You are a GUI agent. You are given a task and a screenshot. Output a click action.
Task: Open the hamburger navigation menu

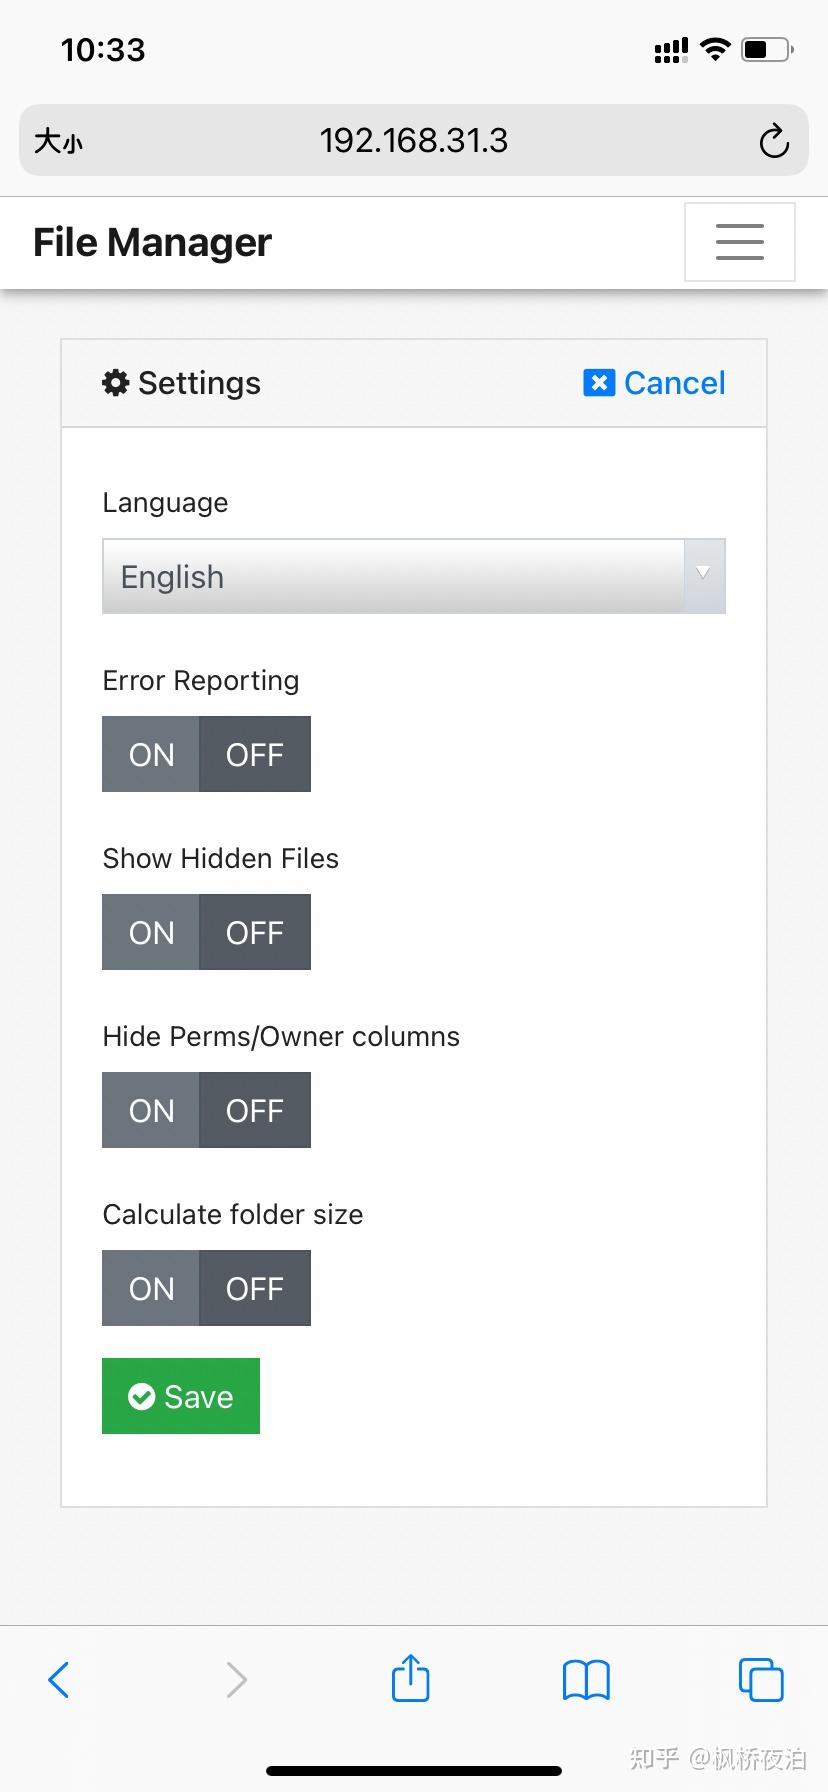coord(739,241)
